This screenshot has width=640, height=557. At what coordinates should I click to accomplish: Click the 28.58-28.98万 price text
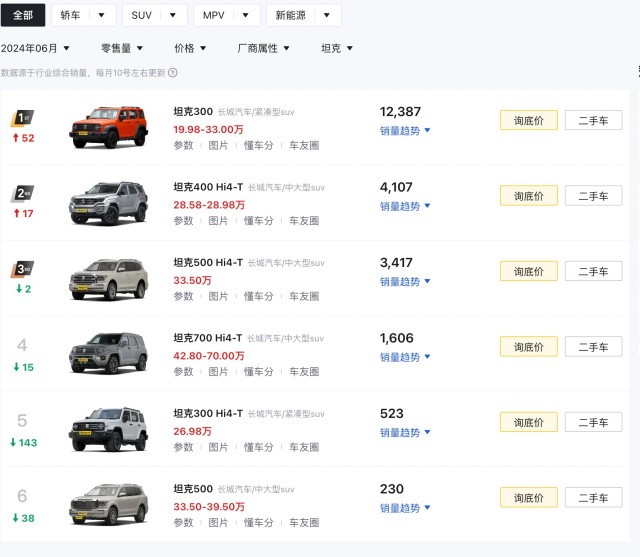(209, 205)
